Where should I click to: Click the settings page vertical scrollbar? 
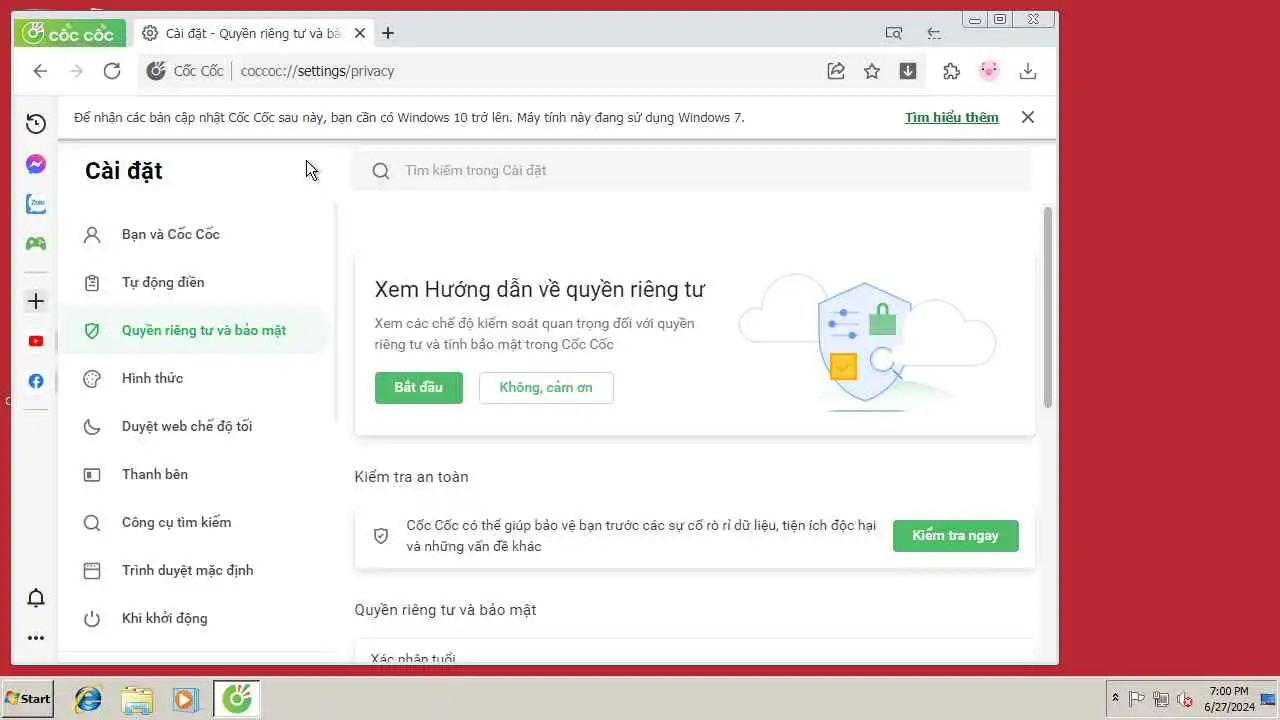click(1048, 307)
